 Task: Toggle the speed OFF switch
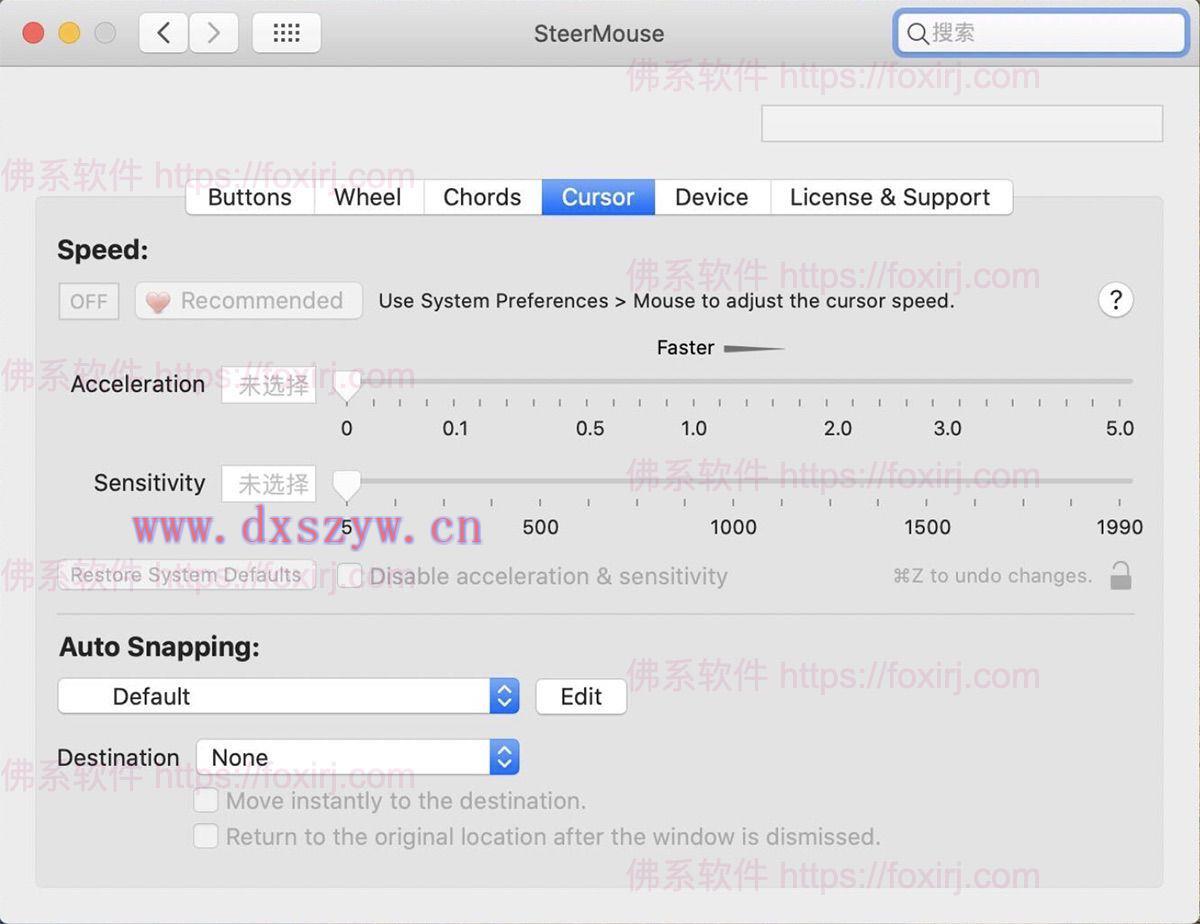89,301
